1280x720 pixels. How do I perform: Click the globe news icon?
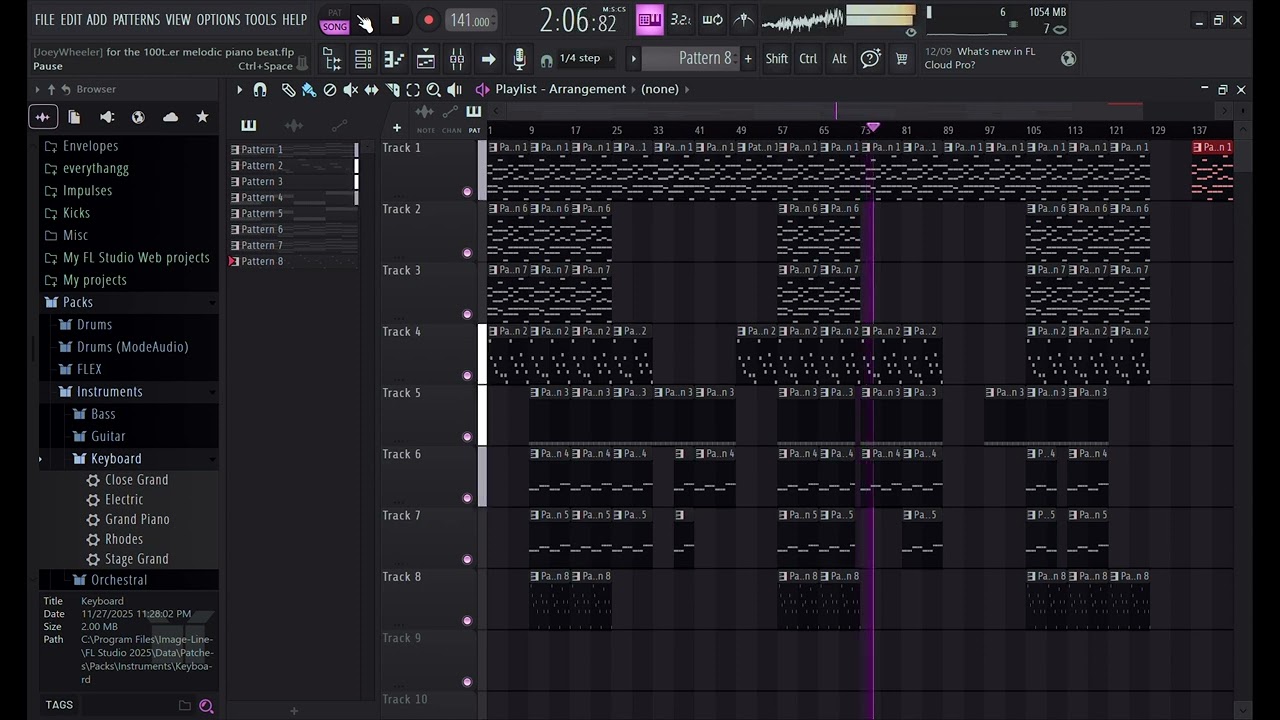click(x=1068, y=59)
